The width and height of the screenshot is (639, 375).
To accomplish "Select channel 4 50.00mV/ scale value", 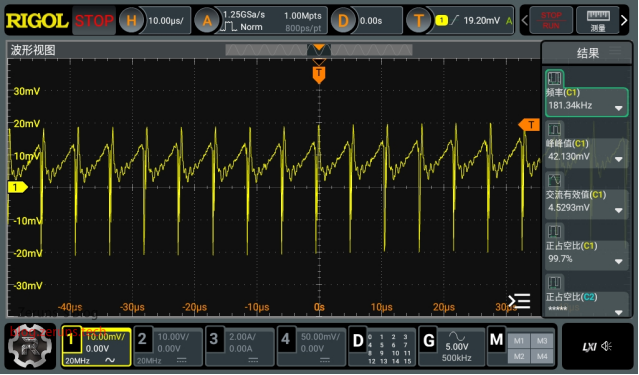I will click(x=320, y=337).
